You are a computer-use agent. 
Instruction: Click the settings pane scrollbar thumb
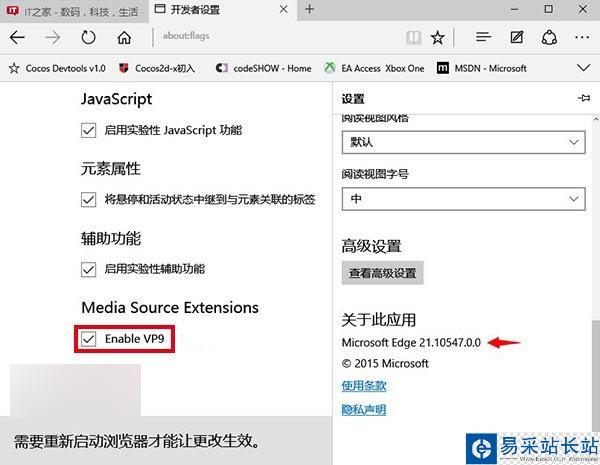pyautogui.click(x=596, y=375)
